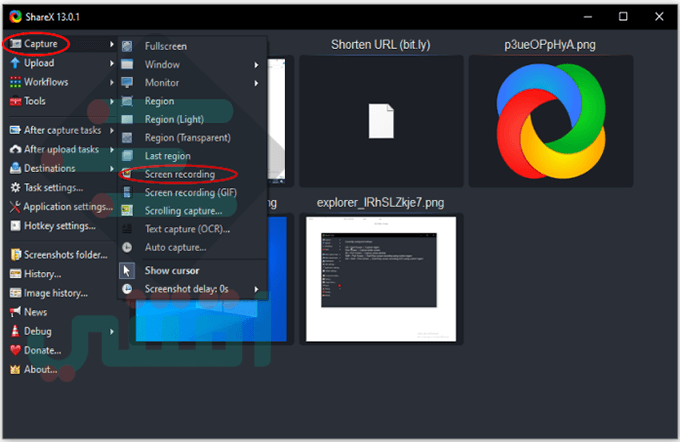680x442 pixels.
Task: Select the explorer_IRhSLZkje7.png thumbnail
Action: click(x=381, y=279)
